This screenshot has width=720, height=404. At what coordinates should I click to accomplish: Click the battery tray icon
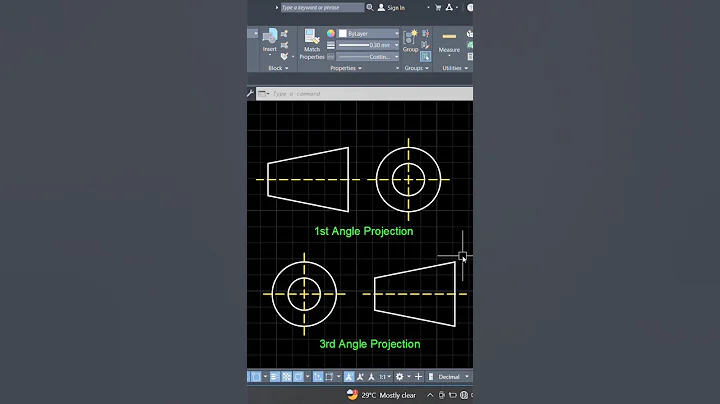tap(453, 395)
